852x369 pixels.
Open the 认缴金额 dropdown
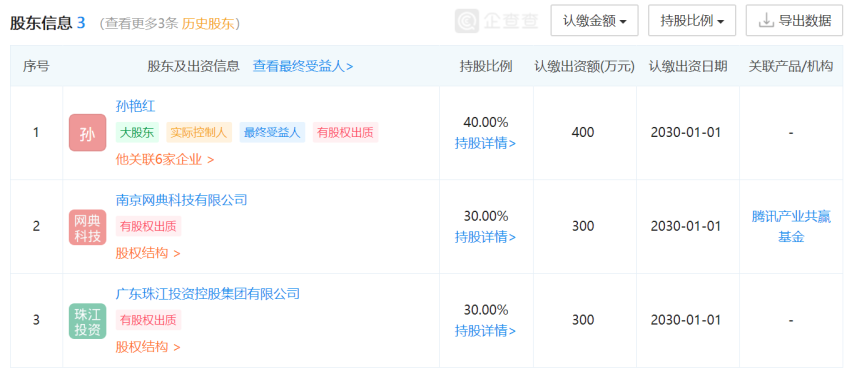[594, 21]
